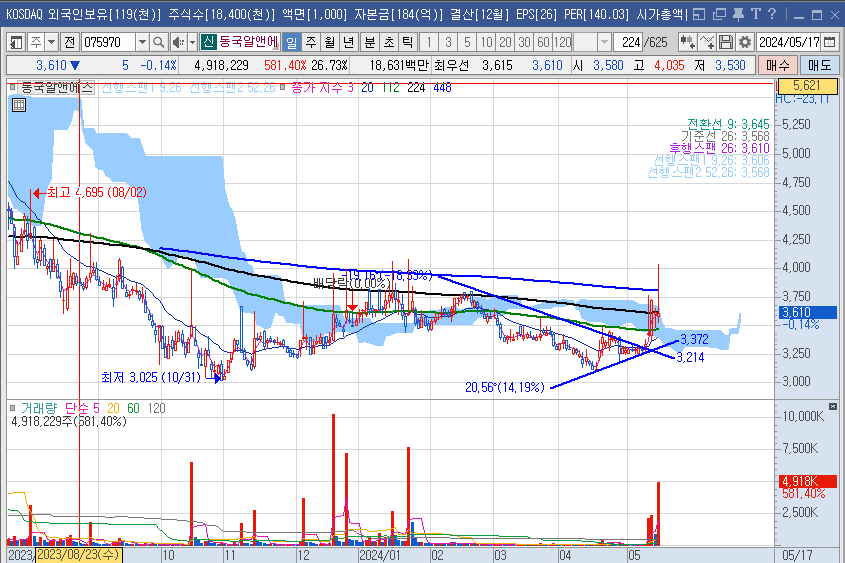Open the stock code search magnifier
The image size is (845, 563).
[x=158, y=41]
